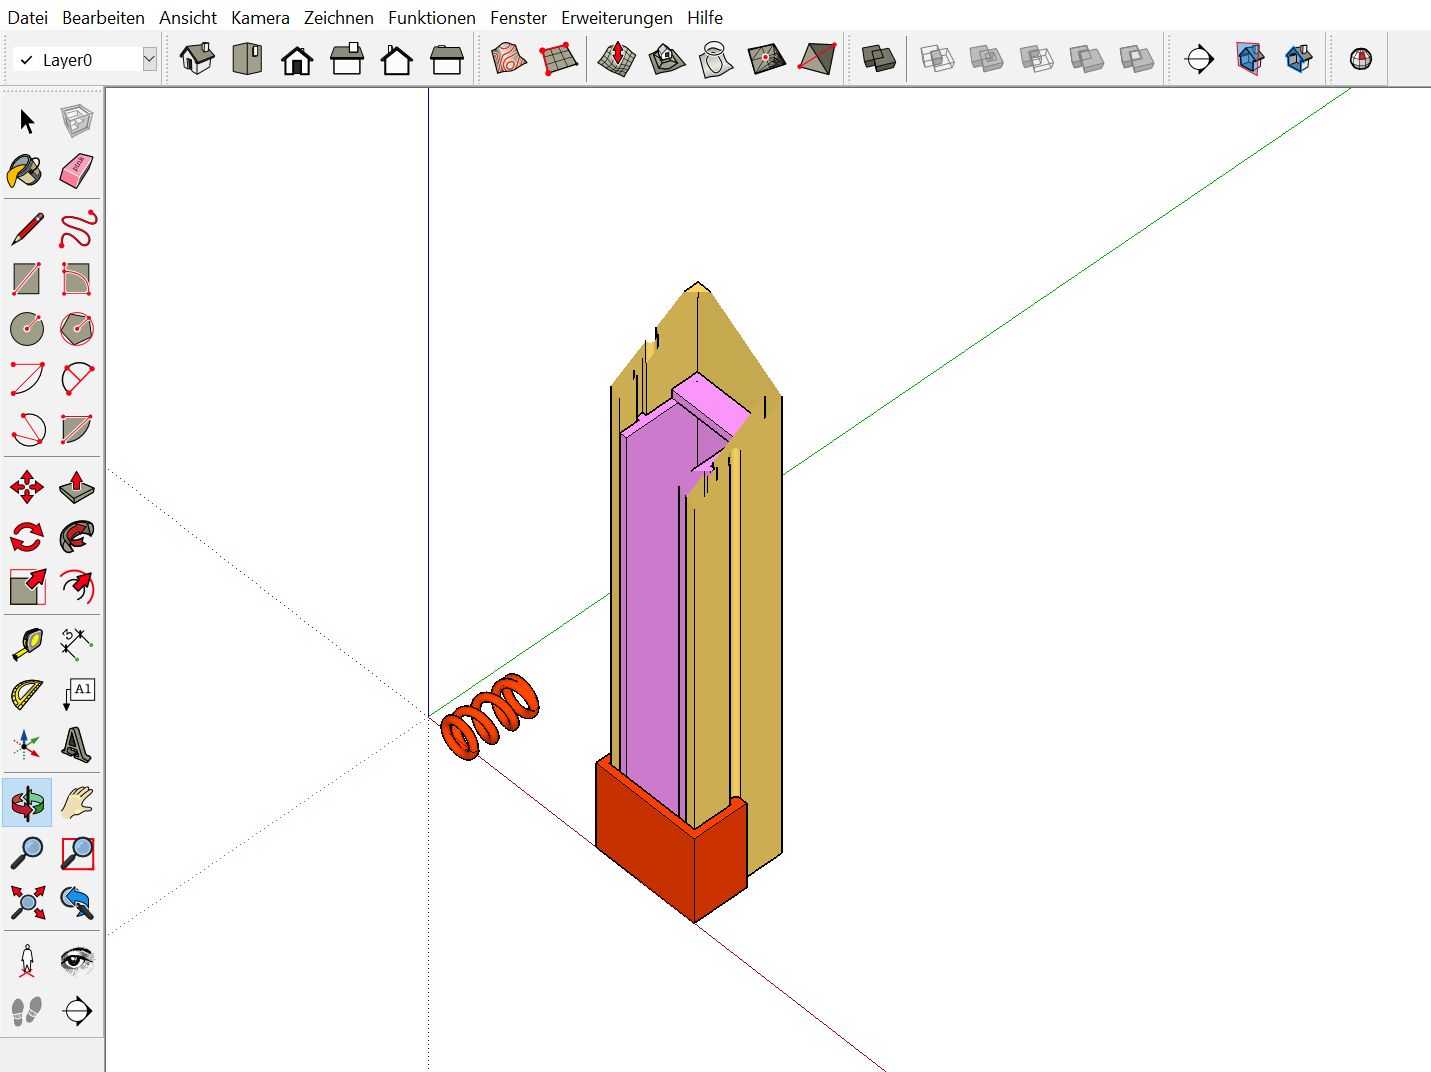Open the Zeichnen menu
The width and height of the screenshot is (1431, 1072).
pos(338,18)
